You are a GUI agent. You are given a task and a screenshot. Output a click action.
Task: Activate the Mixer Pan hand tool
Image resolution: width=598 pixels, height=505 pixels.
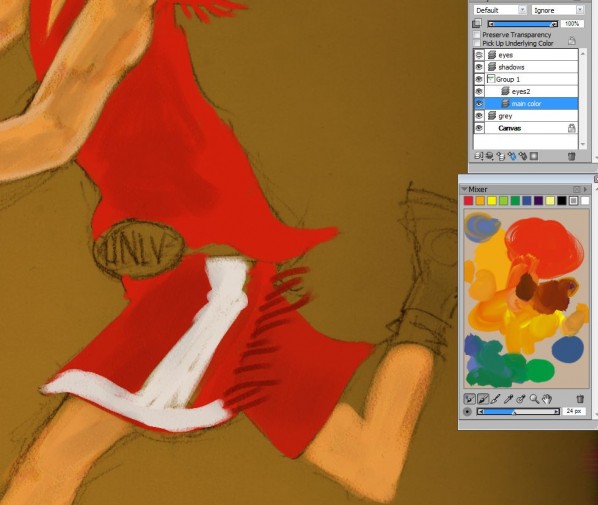coord(547,399)
